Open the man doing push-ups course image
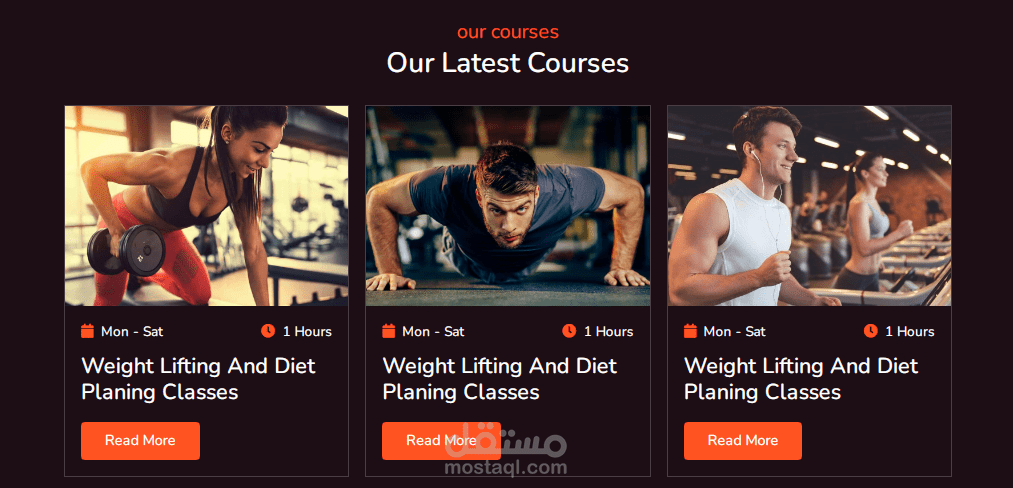This screenshot has height=488, width=1013. (508, 206)
